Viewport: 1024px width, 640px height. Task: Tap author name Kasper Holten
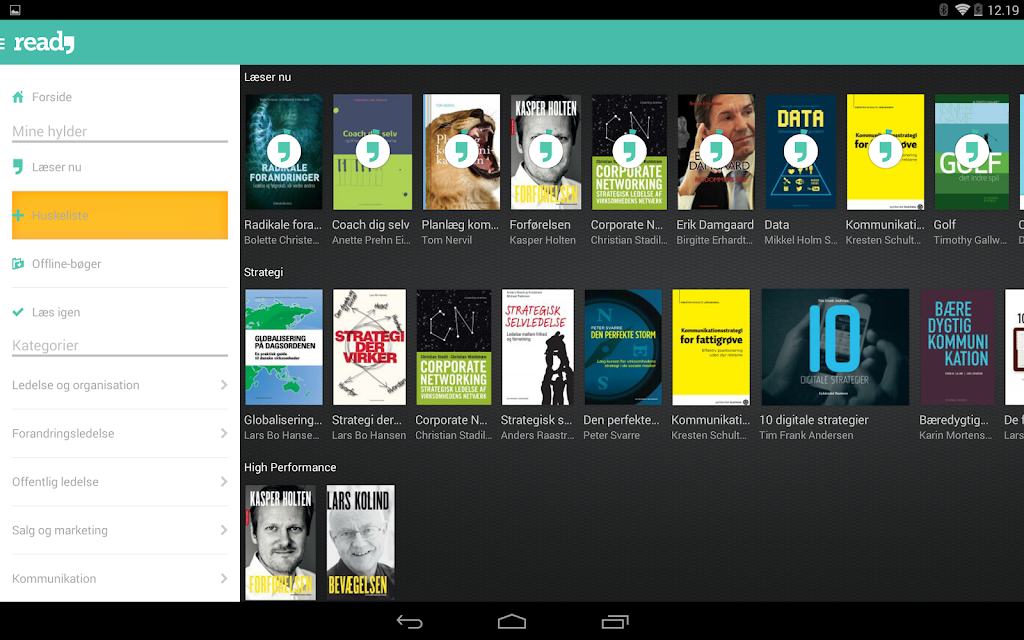543,240
